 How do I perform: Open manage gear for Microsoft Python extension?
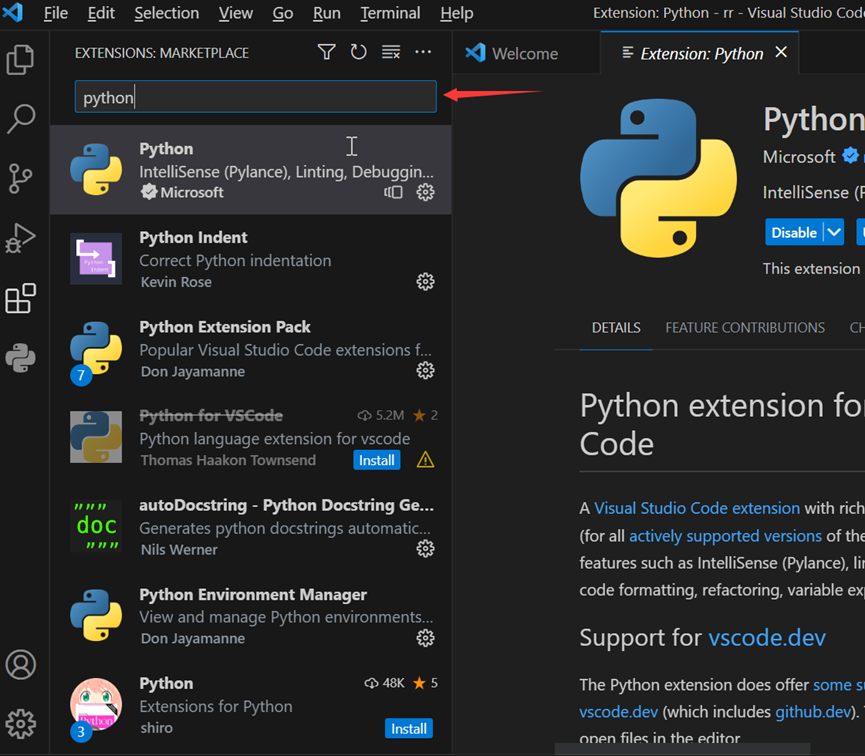425,192
